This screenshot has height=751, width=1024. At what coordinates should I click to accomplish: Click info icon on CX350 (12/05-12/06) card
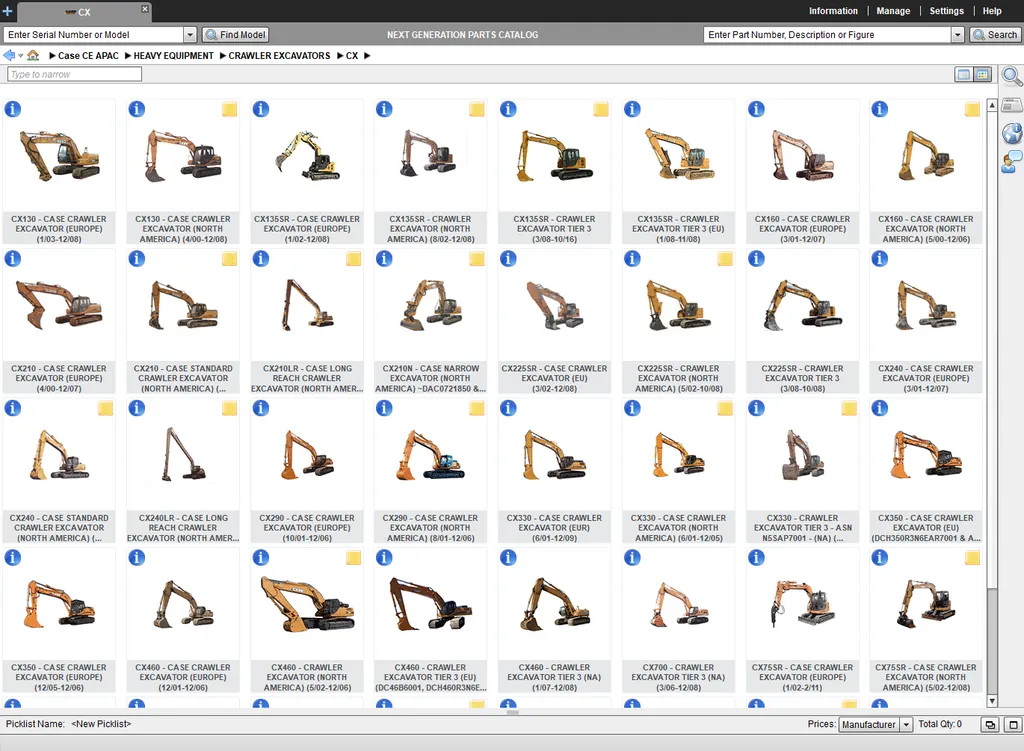coord(13,558)
